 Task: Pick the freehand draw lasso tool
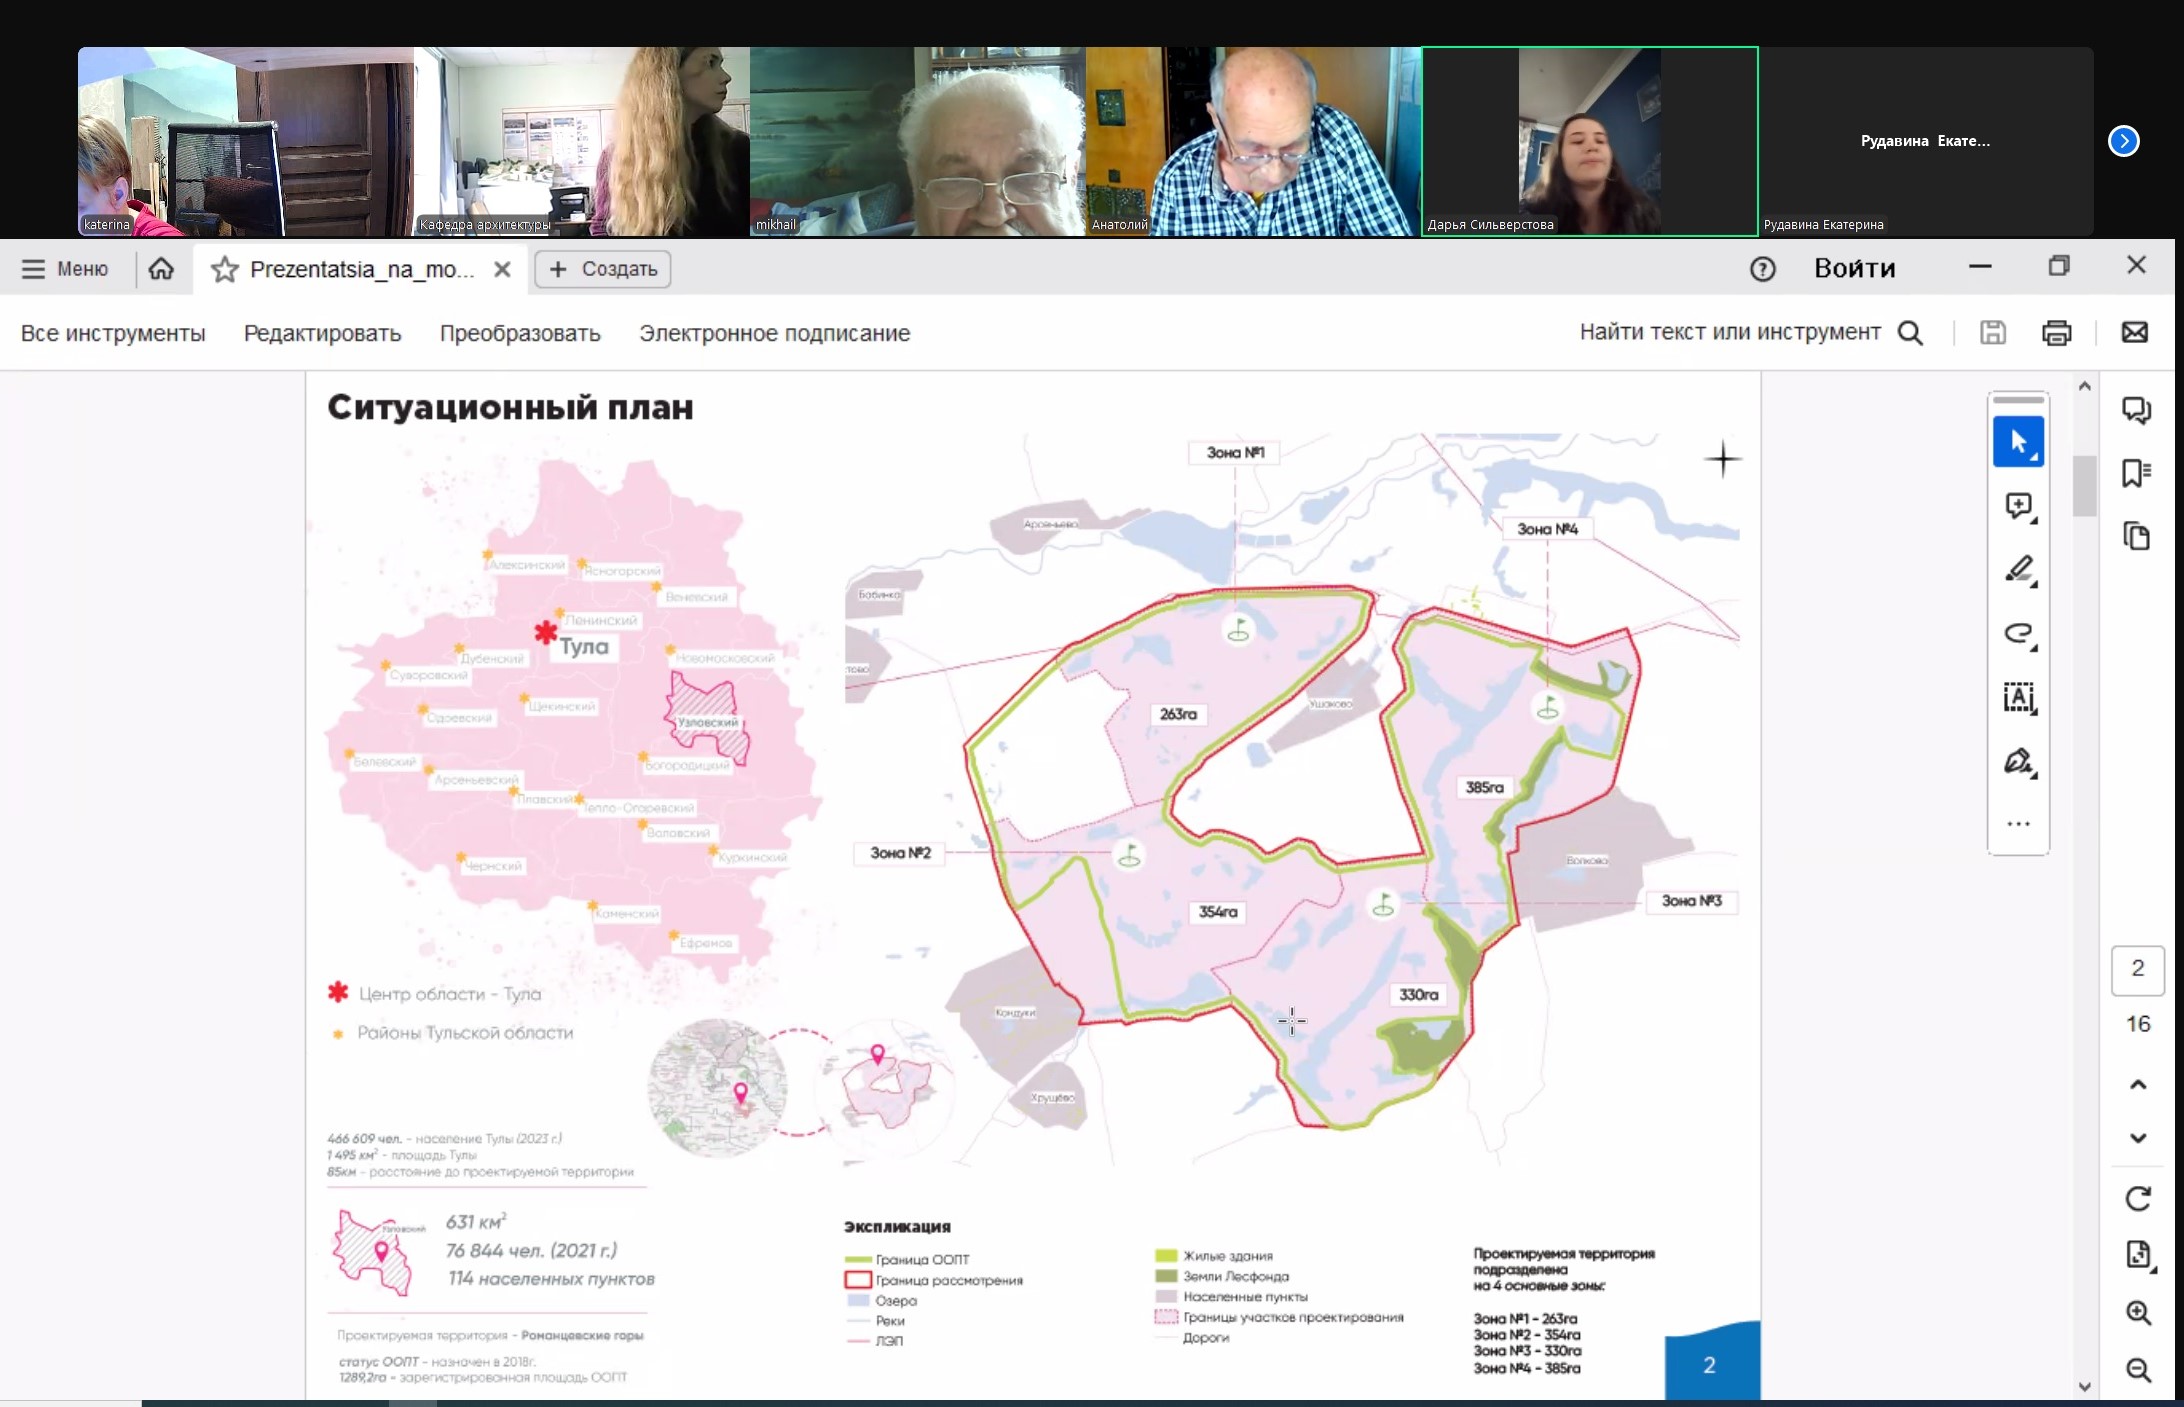pos(2018,634)
